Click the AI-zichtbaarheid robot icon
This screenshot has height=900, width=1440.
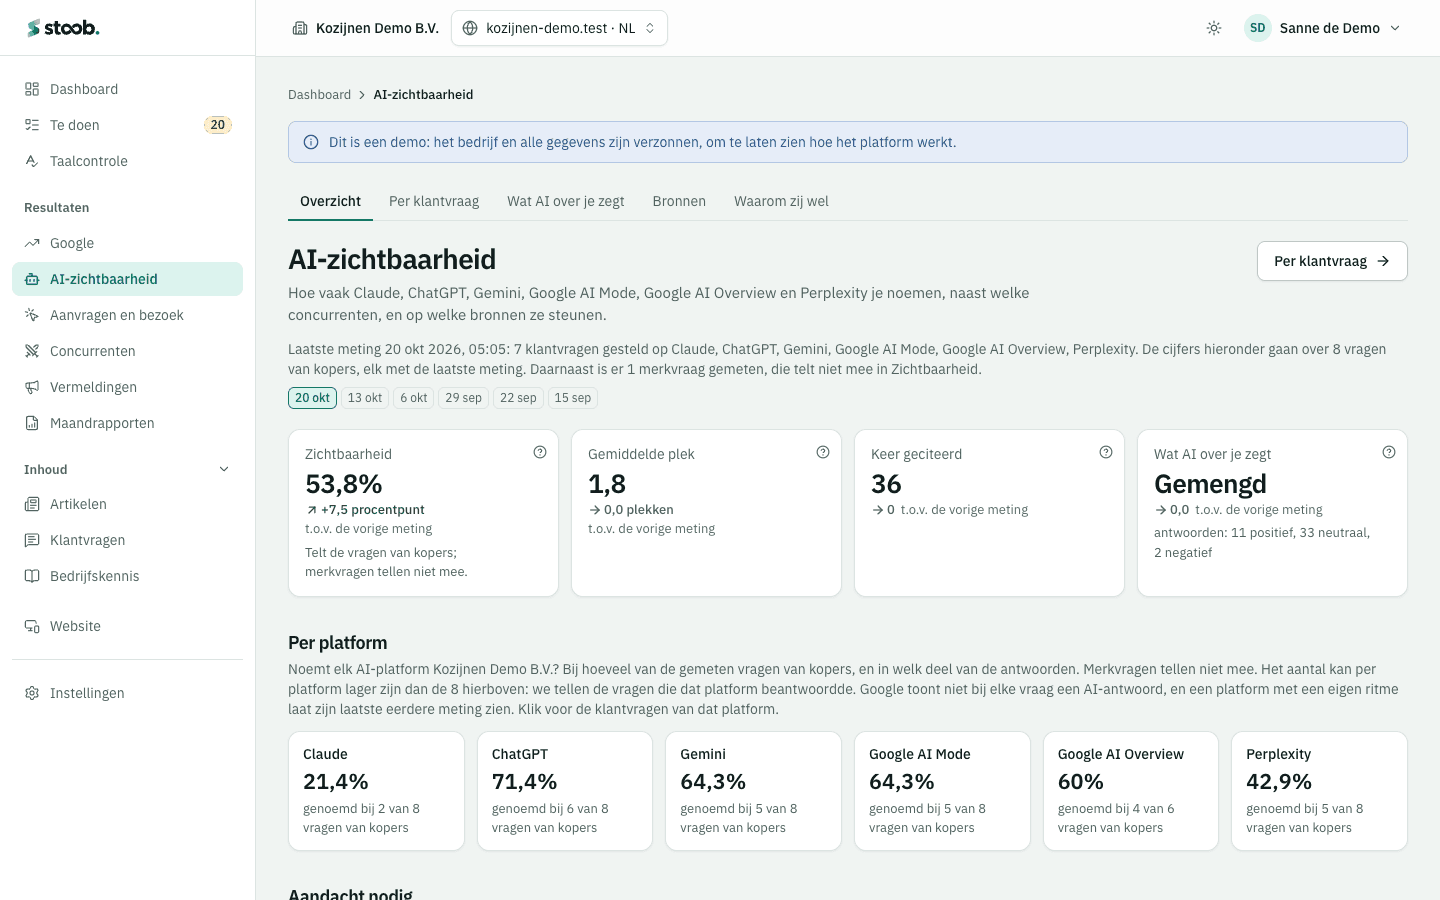[x=32, y=279]
